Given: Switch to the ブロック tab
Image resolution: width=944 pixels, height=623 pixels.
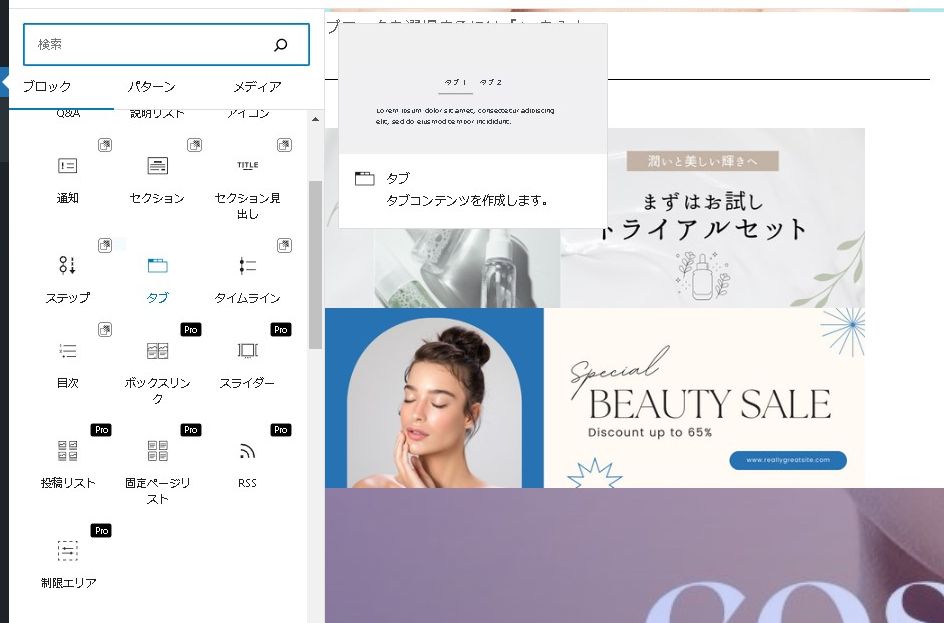Looking at the screenshot, I should coord(47,87).
